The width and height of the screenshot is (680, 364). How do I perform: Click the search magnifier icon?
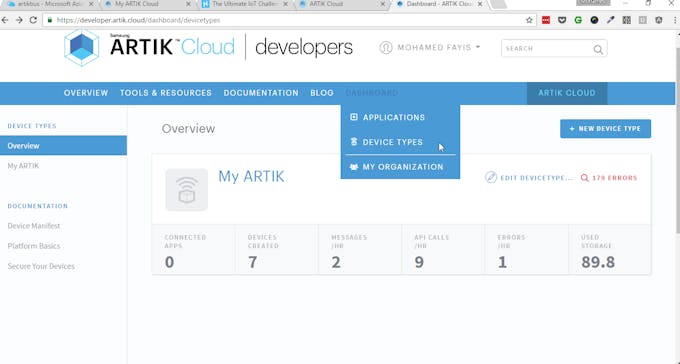pyautogui.click(x=598, y=49)
